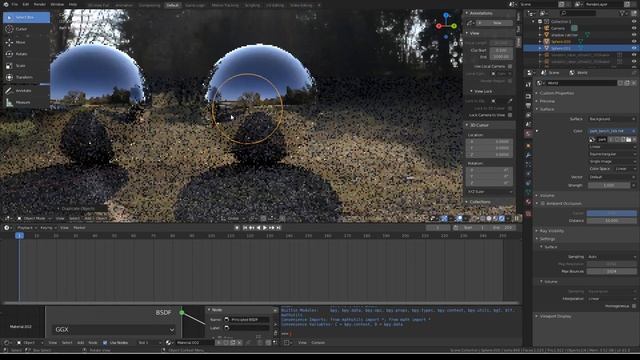Toggle Use Local Camera checkbox
This screenshot has height=360, width=640.
[510, 66]
